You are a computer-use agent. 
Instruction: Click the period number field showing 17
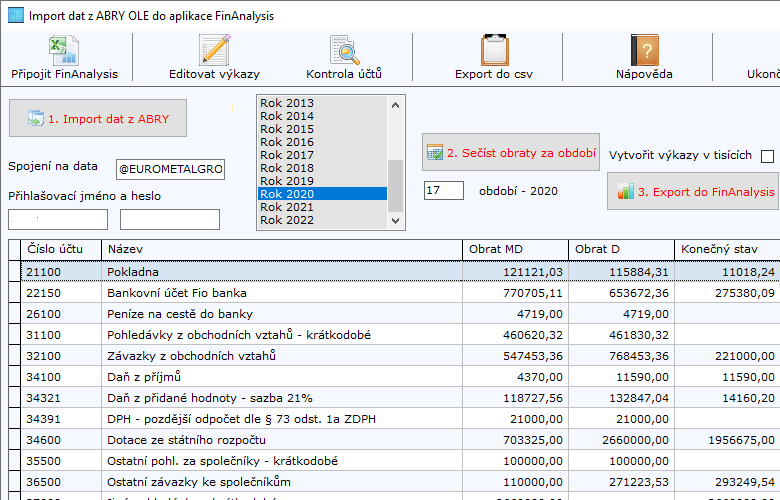click(x=444, y=191)
